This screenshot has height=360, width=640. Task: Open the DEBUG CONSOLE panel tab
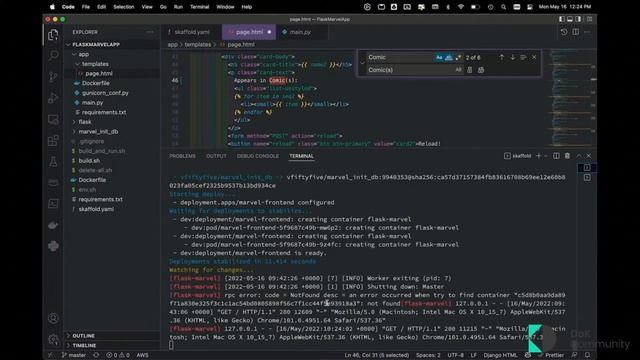tap(258, 156)
